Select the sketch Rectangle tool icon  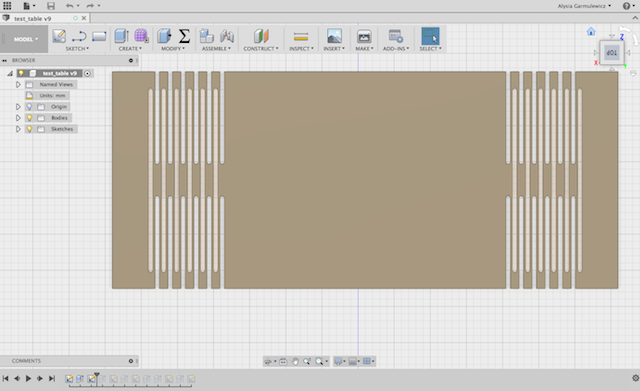tap(99, 36)
